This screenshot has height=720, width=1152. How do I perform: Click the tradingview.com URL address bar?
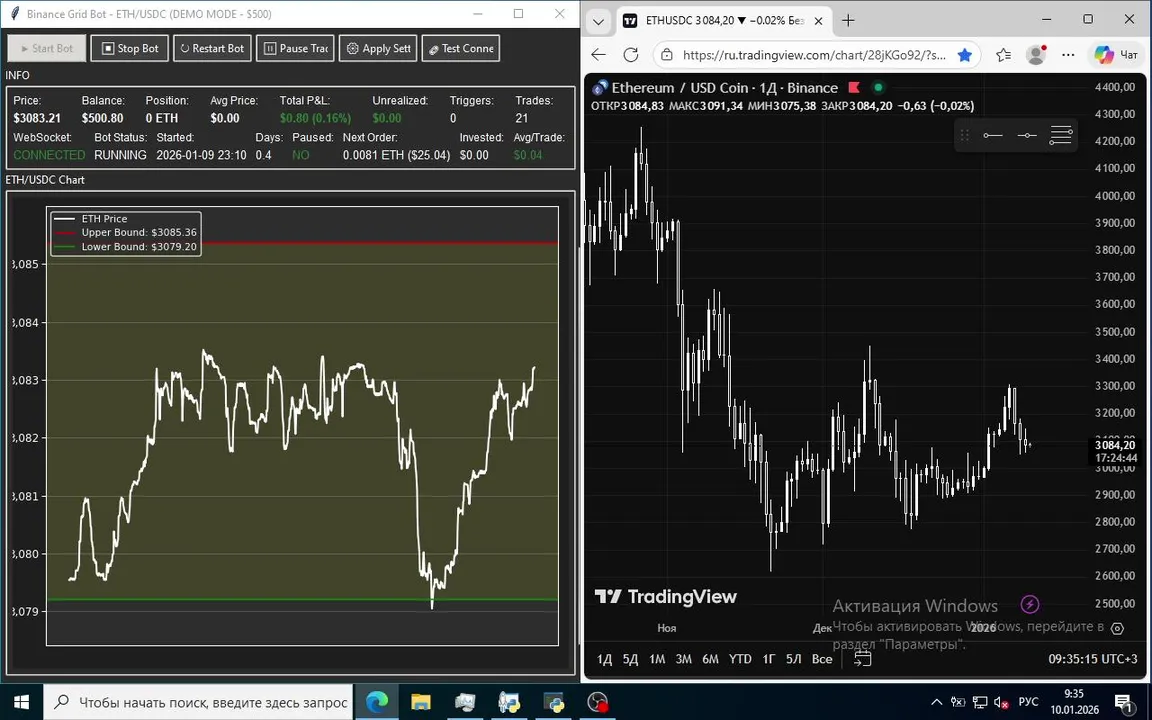click(x=814, y=55)
